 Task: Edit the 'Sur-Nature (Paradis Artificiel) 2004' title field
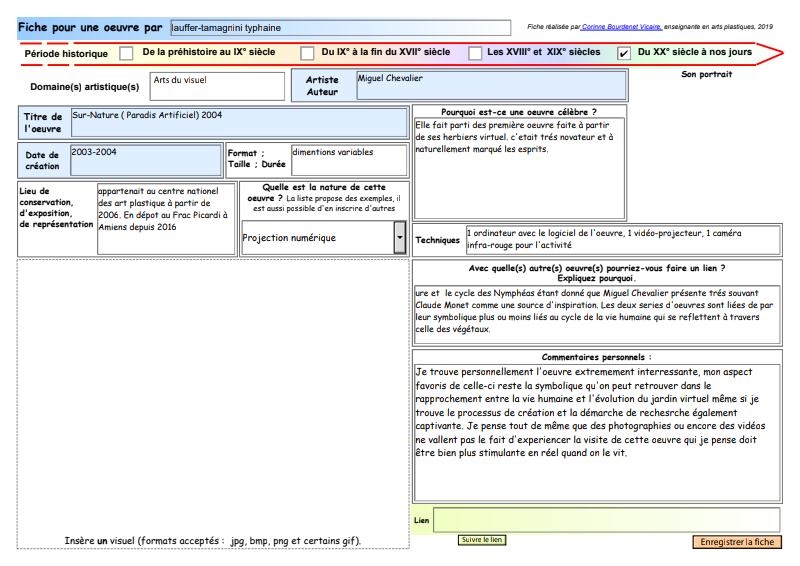point(244,123)
